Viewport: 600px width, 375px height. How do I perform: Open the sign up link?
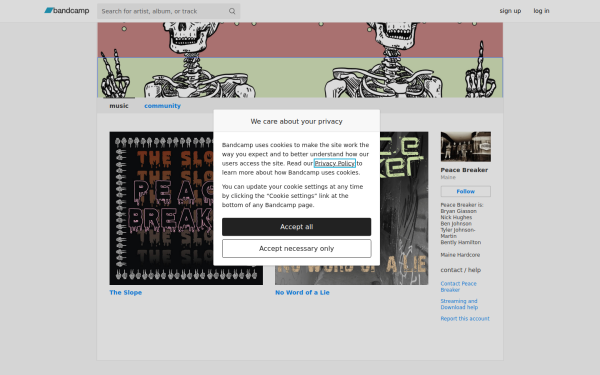pyautogui.click(x=510, y=11)
